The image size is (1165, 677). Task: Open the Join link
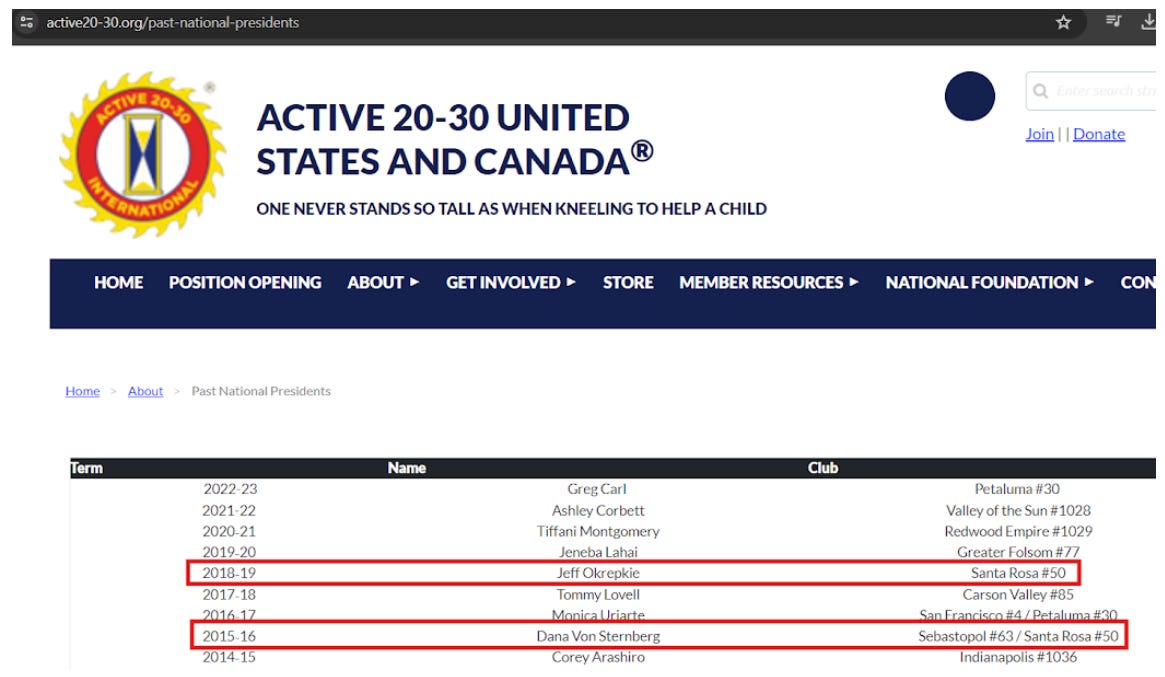point(1039,134)
